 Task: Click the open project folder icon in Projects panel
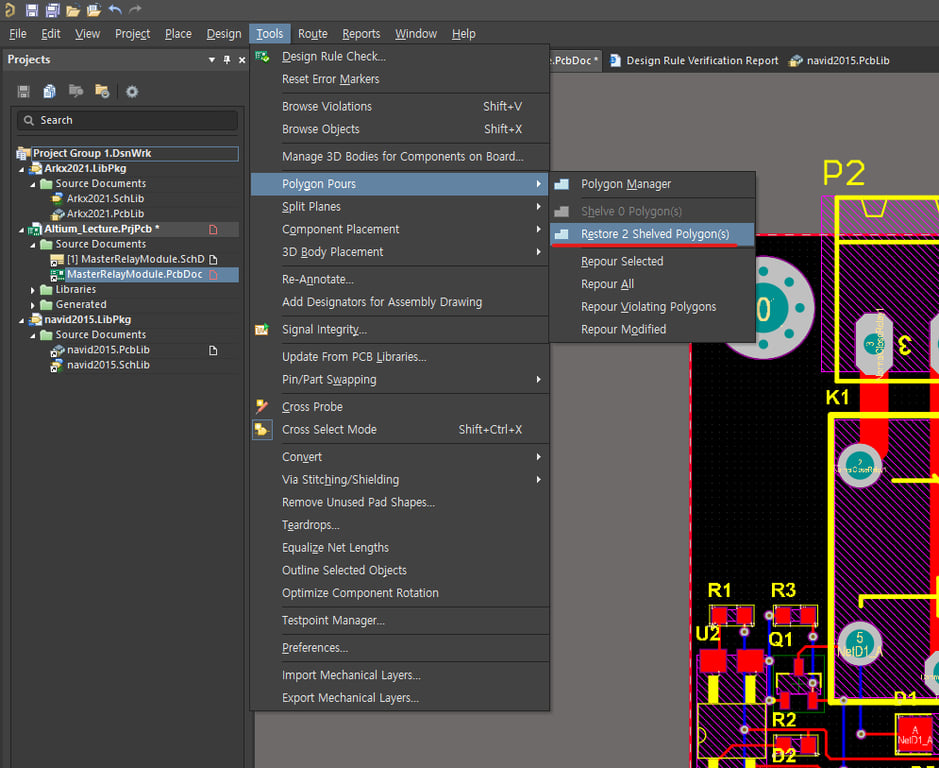pyautogui.click(x=101, y=92)
